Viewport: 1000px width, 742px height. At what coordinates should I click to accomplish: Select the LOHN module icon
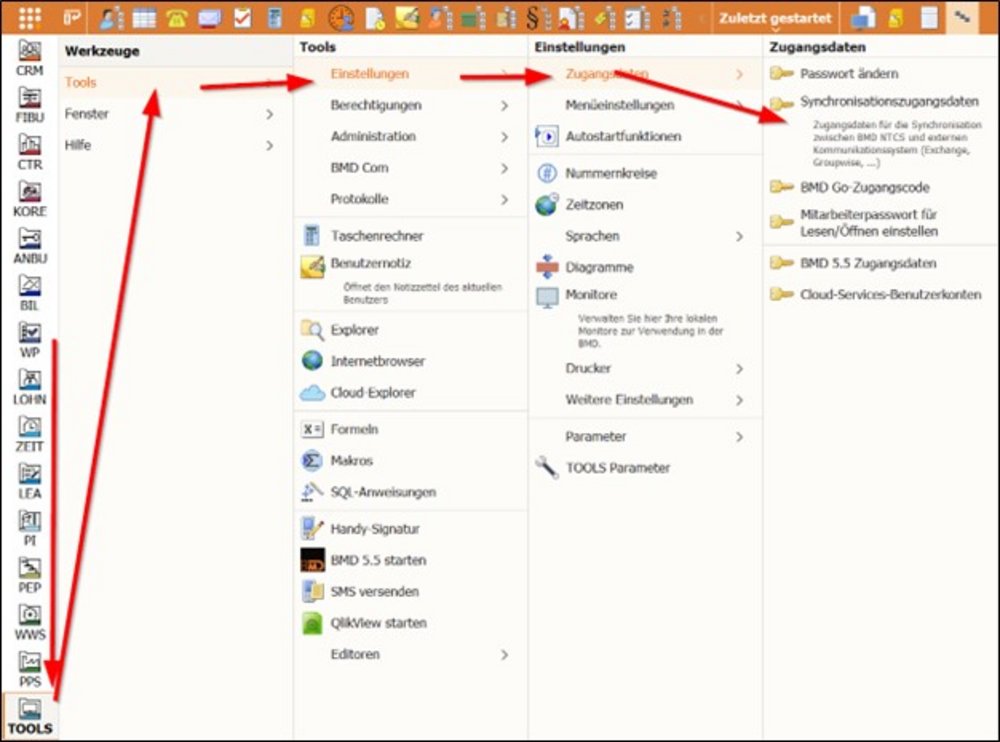coord(30,386)
